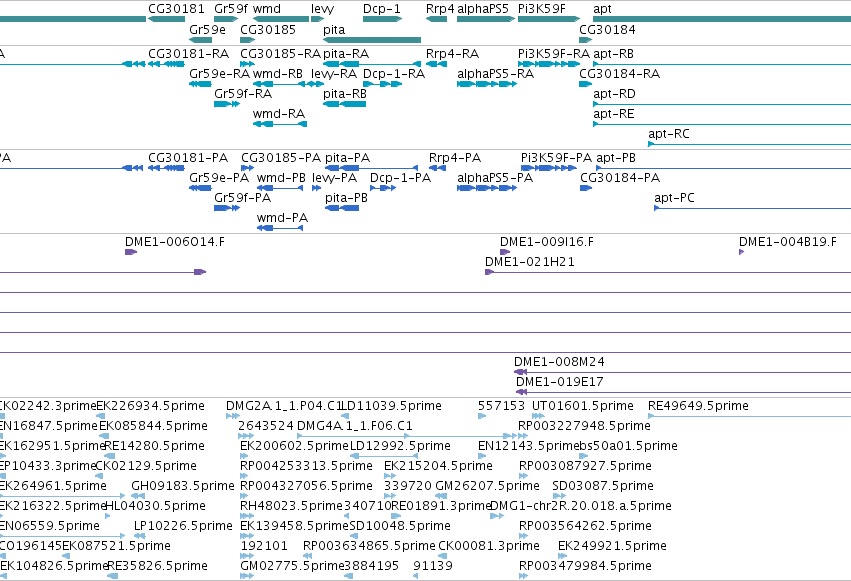Click the Dcp-1-PA protein label
The width and height of the screenshot is (851, 581).
(401, 178)
